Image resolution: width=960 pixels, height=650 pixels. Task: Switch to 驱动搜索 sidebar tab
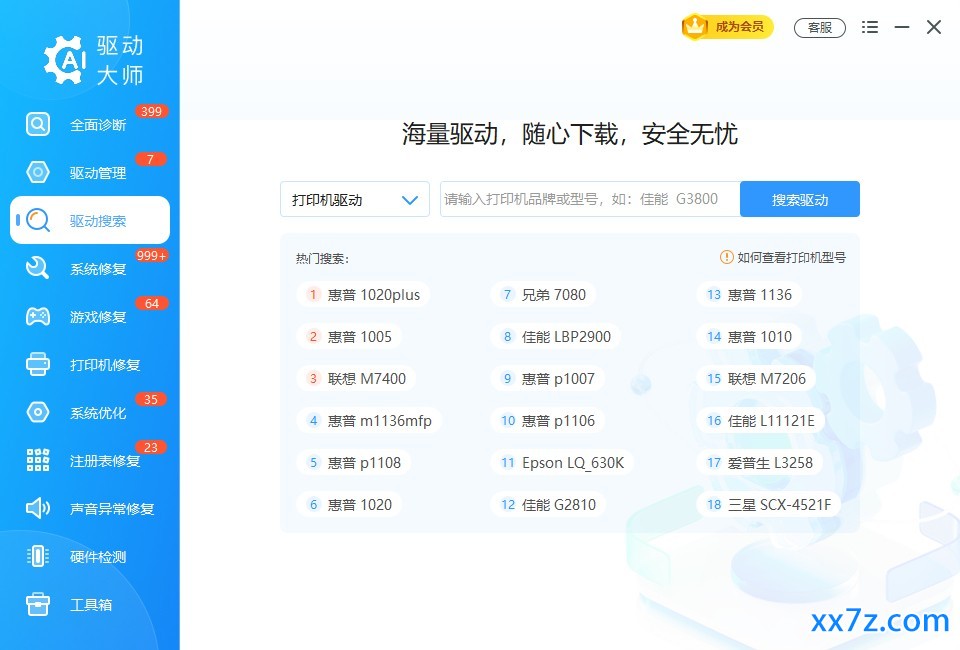(x=90, y=220)
